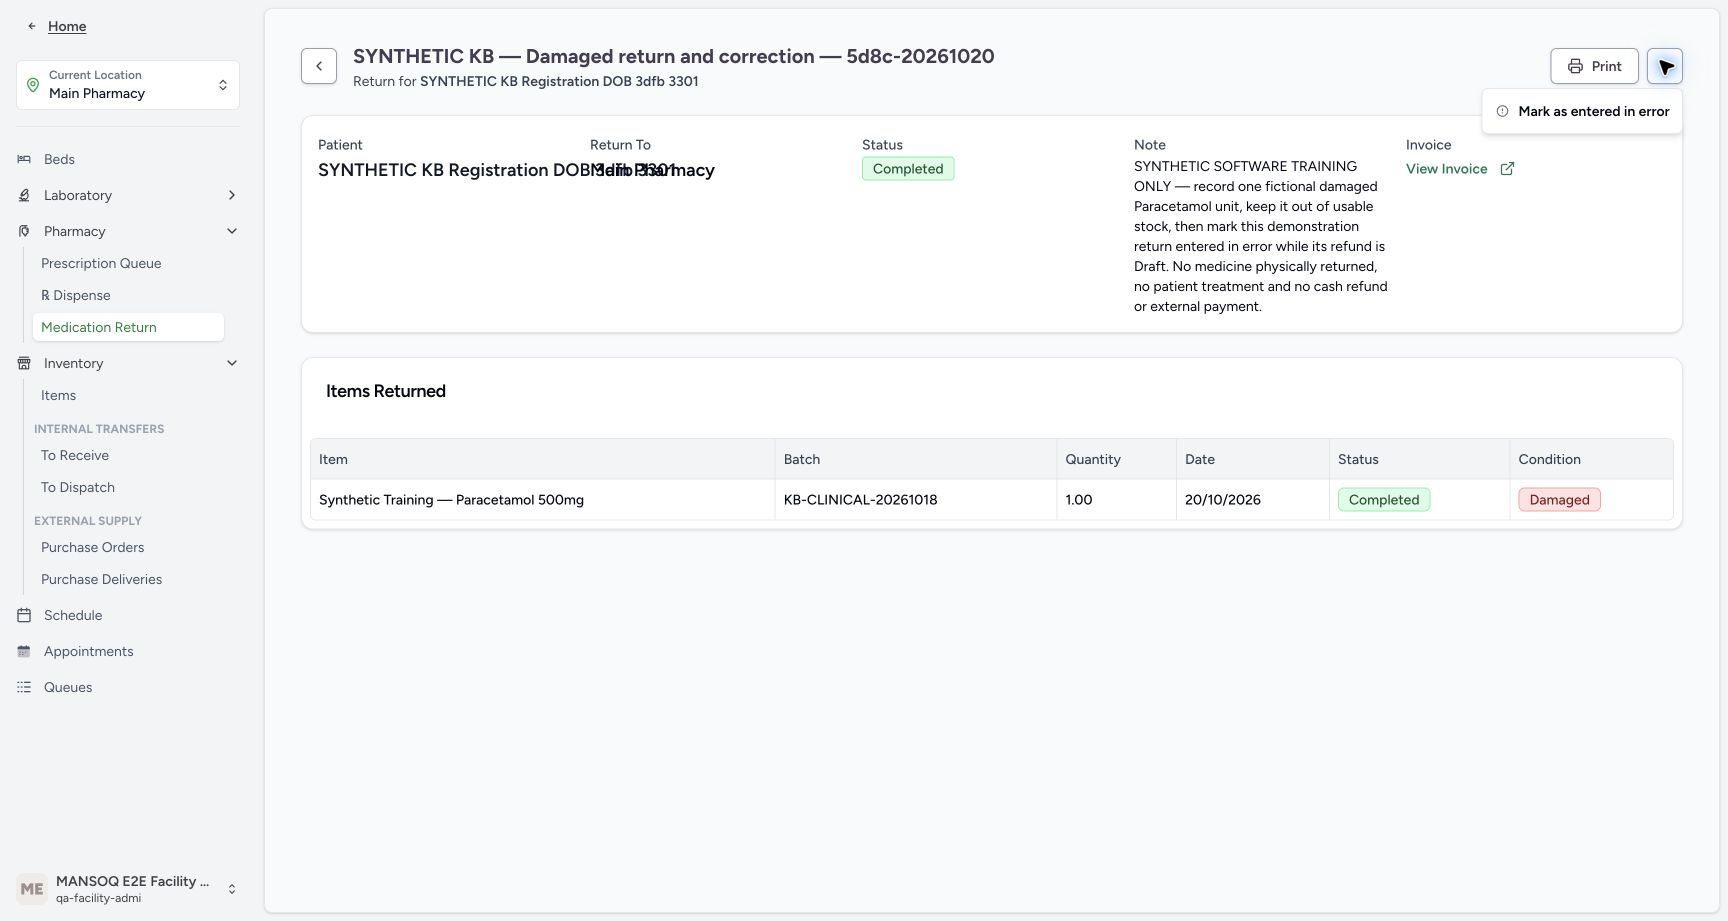Viewport: 1728px width, 921px height.
Task: Click the Print button
Action: (1594, 66)
